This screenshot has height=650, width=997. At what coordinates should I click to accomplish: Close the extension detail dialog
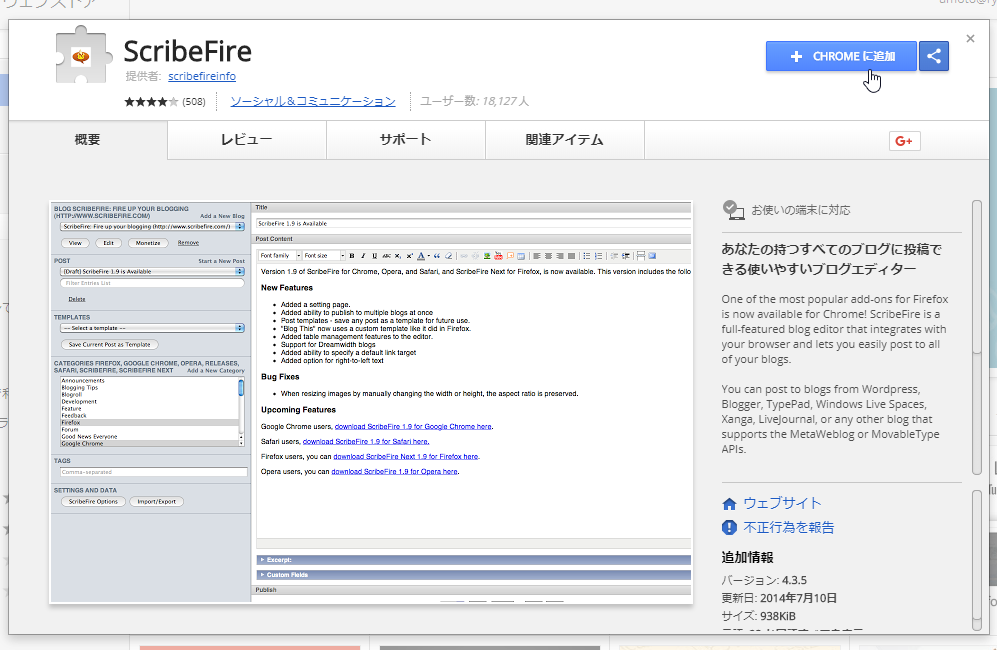[970, 39]
